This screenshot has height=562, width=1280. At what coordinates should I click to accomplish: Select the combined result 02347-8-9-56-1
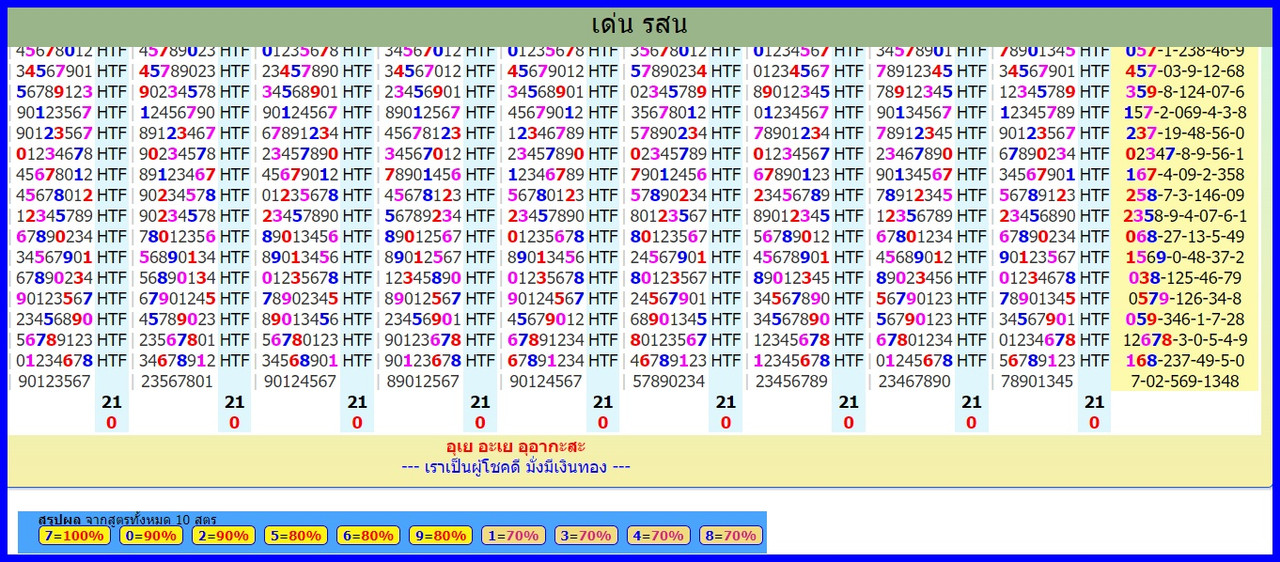(x=1185, y=154)
